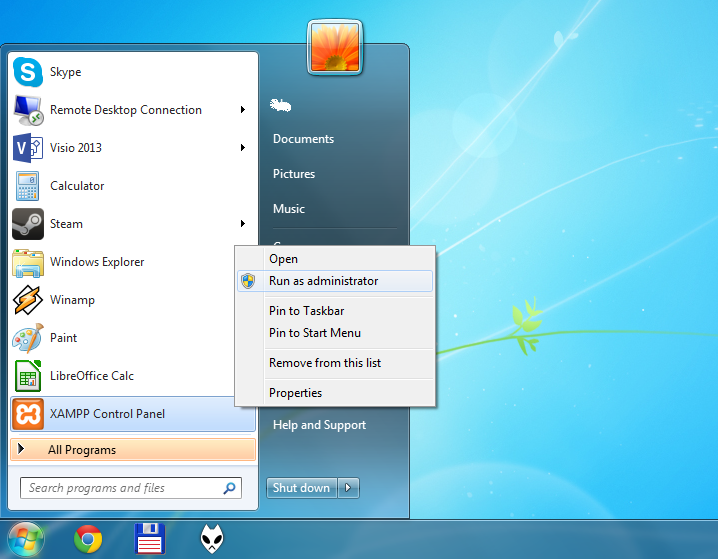Image resolution: width=718 pixels, height=559 pixels.
Task: Click the Search programs and files box
Action: tap(131, 488)
